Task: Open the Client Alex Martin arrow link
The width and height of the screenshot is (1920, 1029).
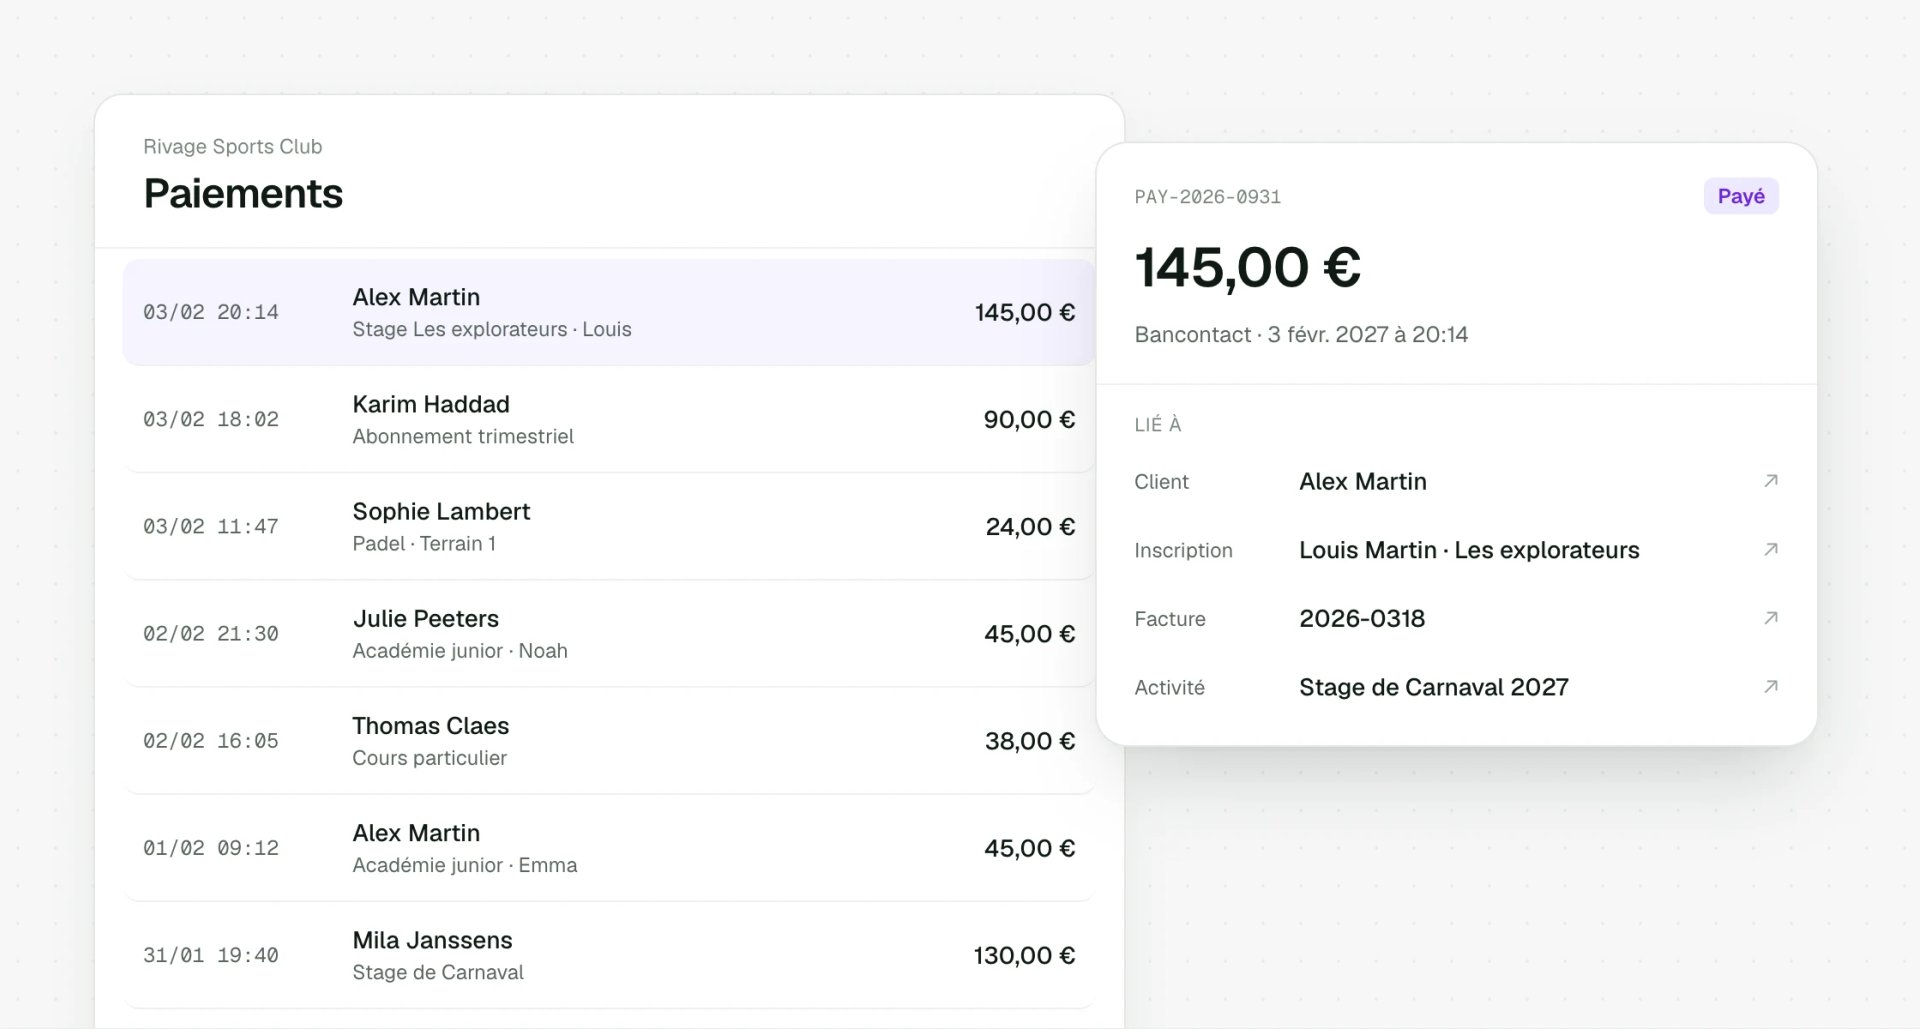Action: click(1770, 481)
